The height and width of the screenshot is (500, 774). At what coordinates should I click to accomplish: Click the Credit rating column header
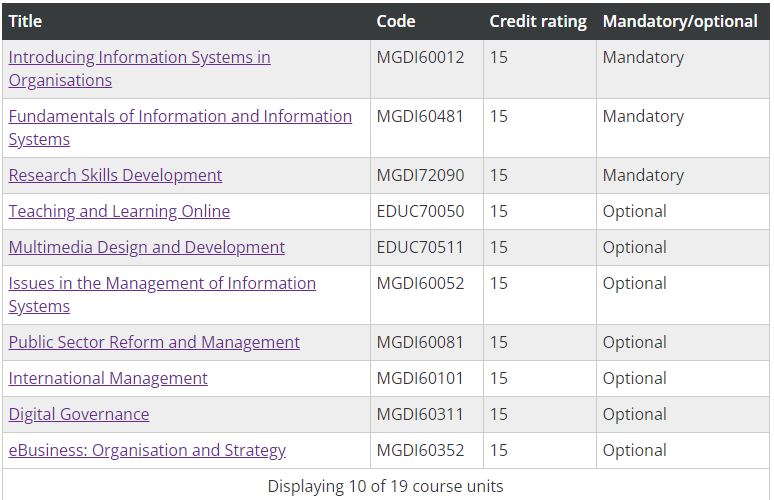click(x=537, y=21)
